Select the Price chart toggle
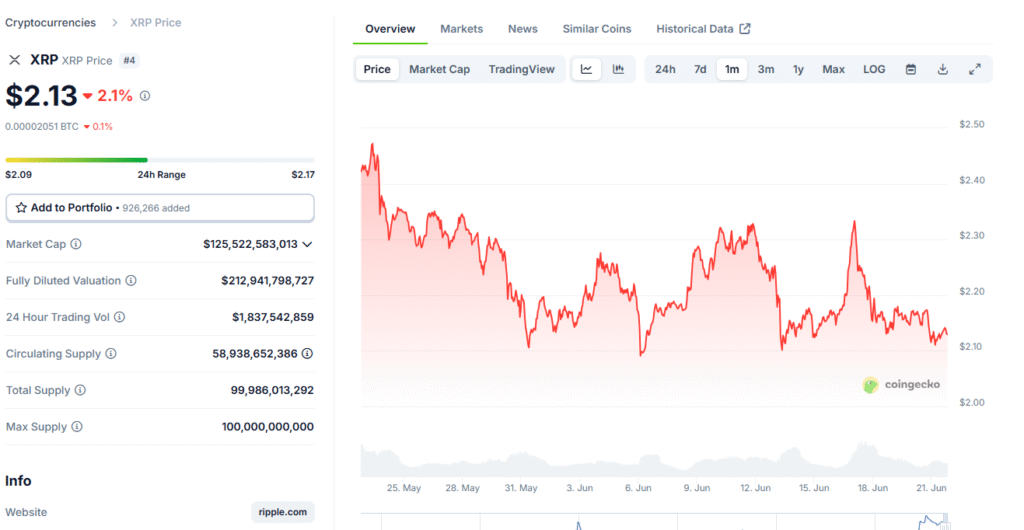The height and width of the screenshot is (530, 1024). [377, 69]
